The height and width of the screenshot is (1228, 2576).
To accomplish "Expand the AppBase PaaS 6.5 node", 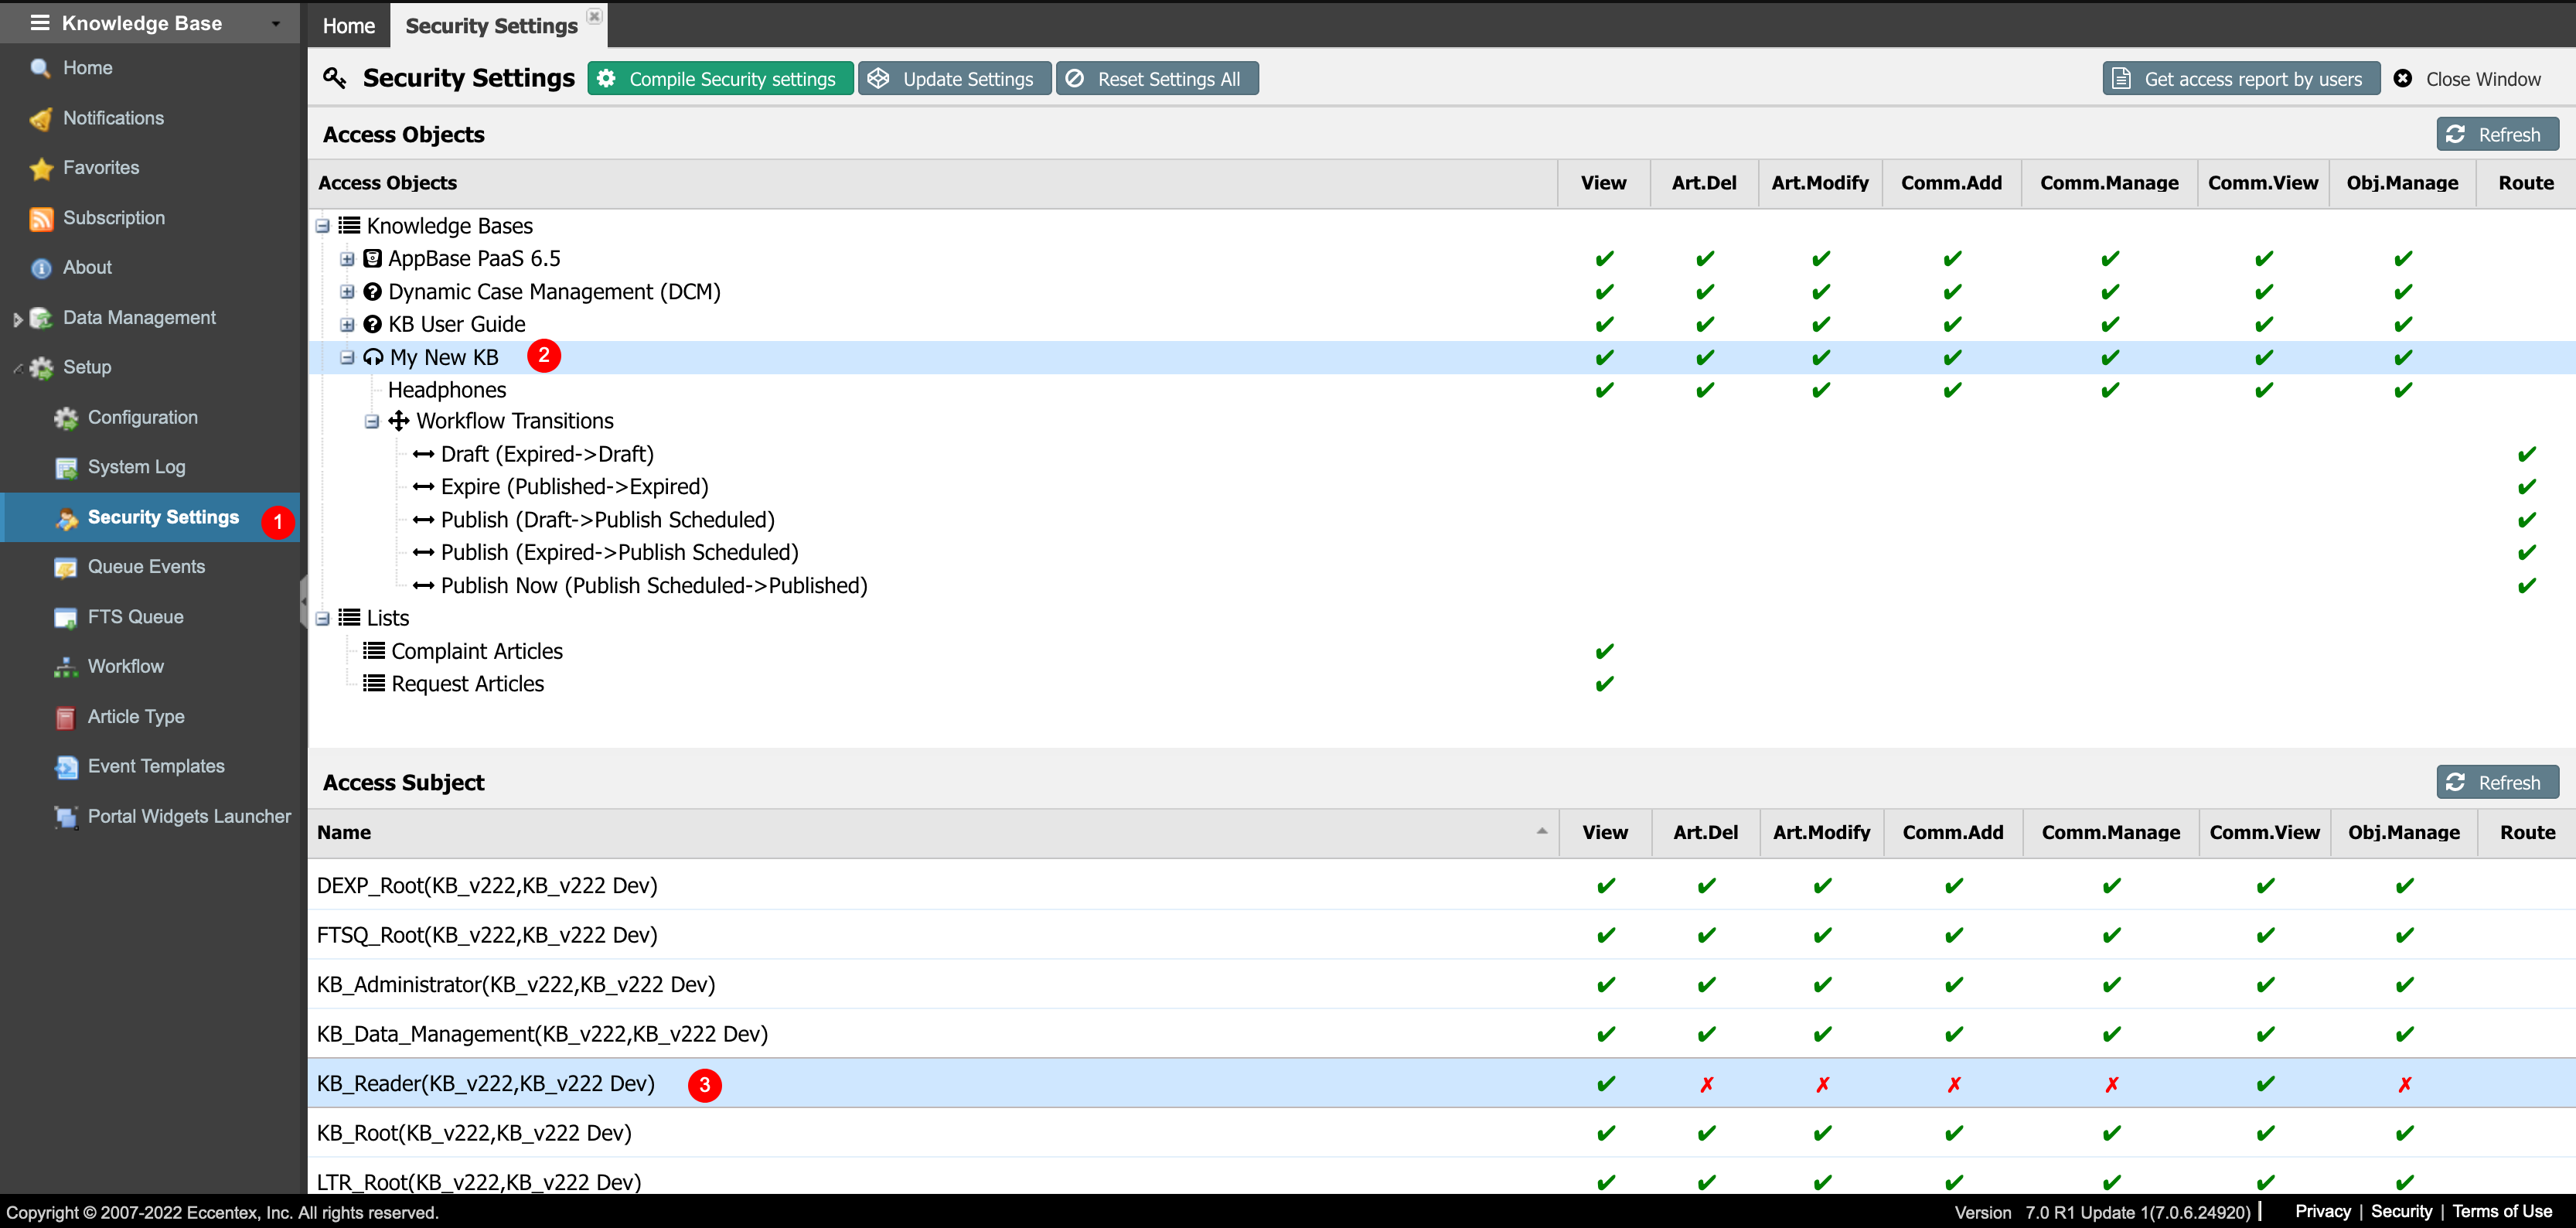I will pyautogui.click(x=347, y=259).
